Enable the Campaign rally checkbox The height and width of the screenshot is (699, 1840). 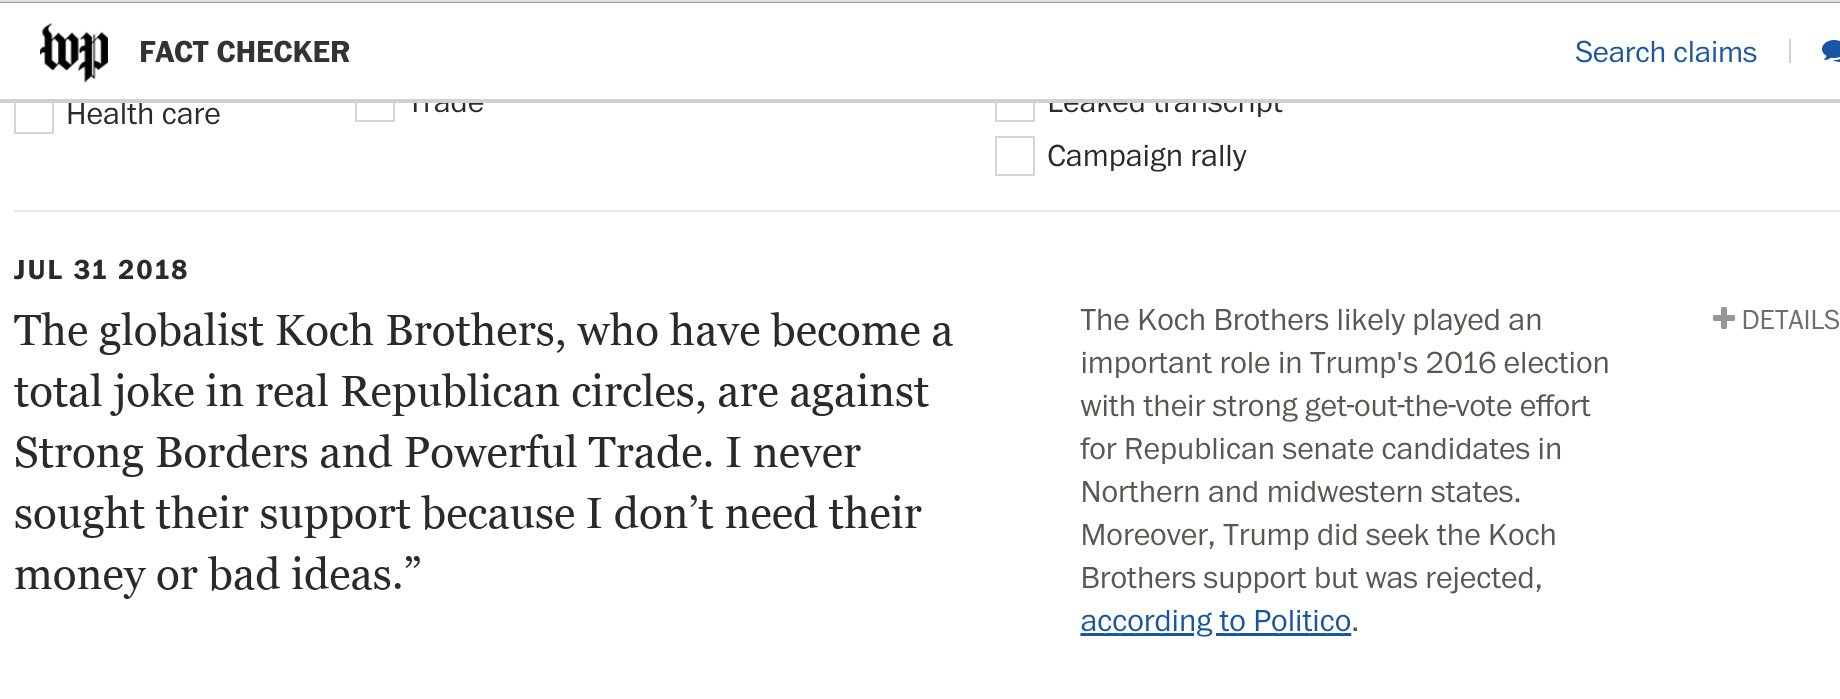pyautogui.click(x=1014, y=156)
